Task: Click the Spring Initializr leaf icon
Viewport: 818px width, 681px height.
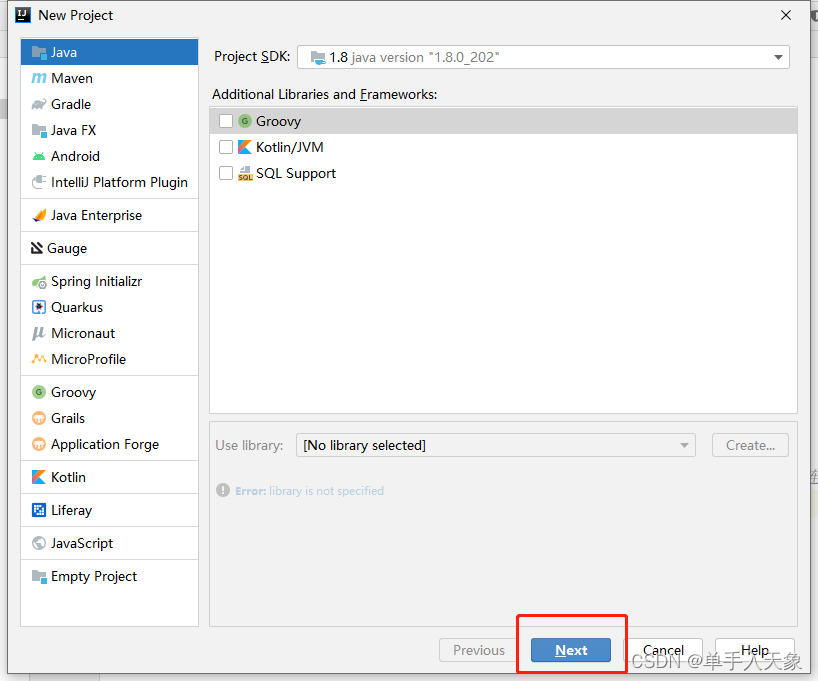Action: tap(39, 282)
